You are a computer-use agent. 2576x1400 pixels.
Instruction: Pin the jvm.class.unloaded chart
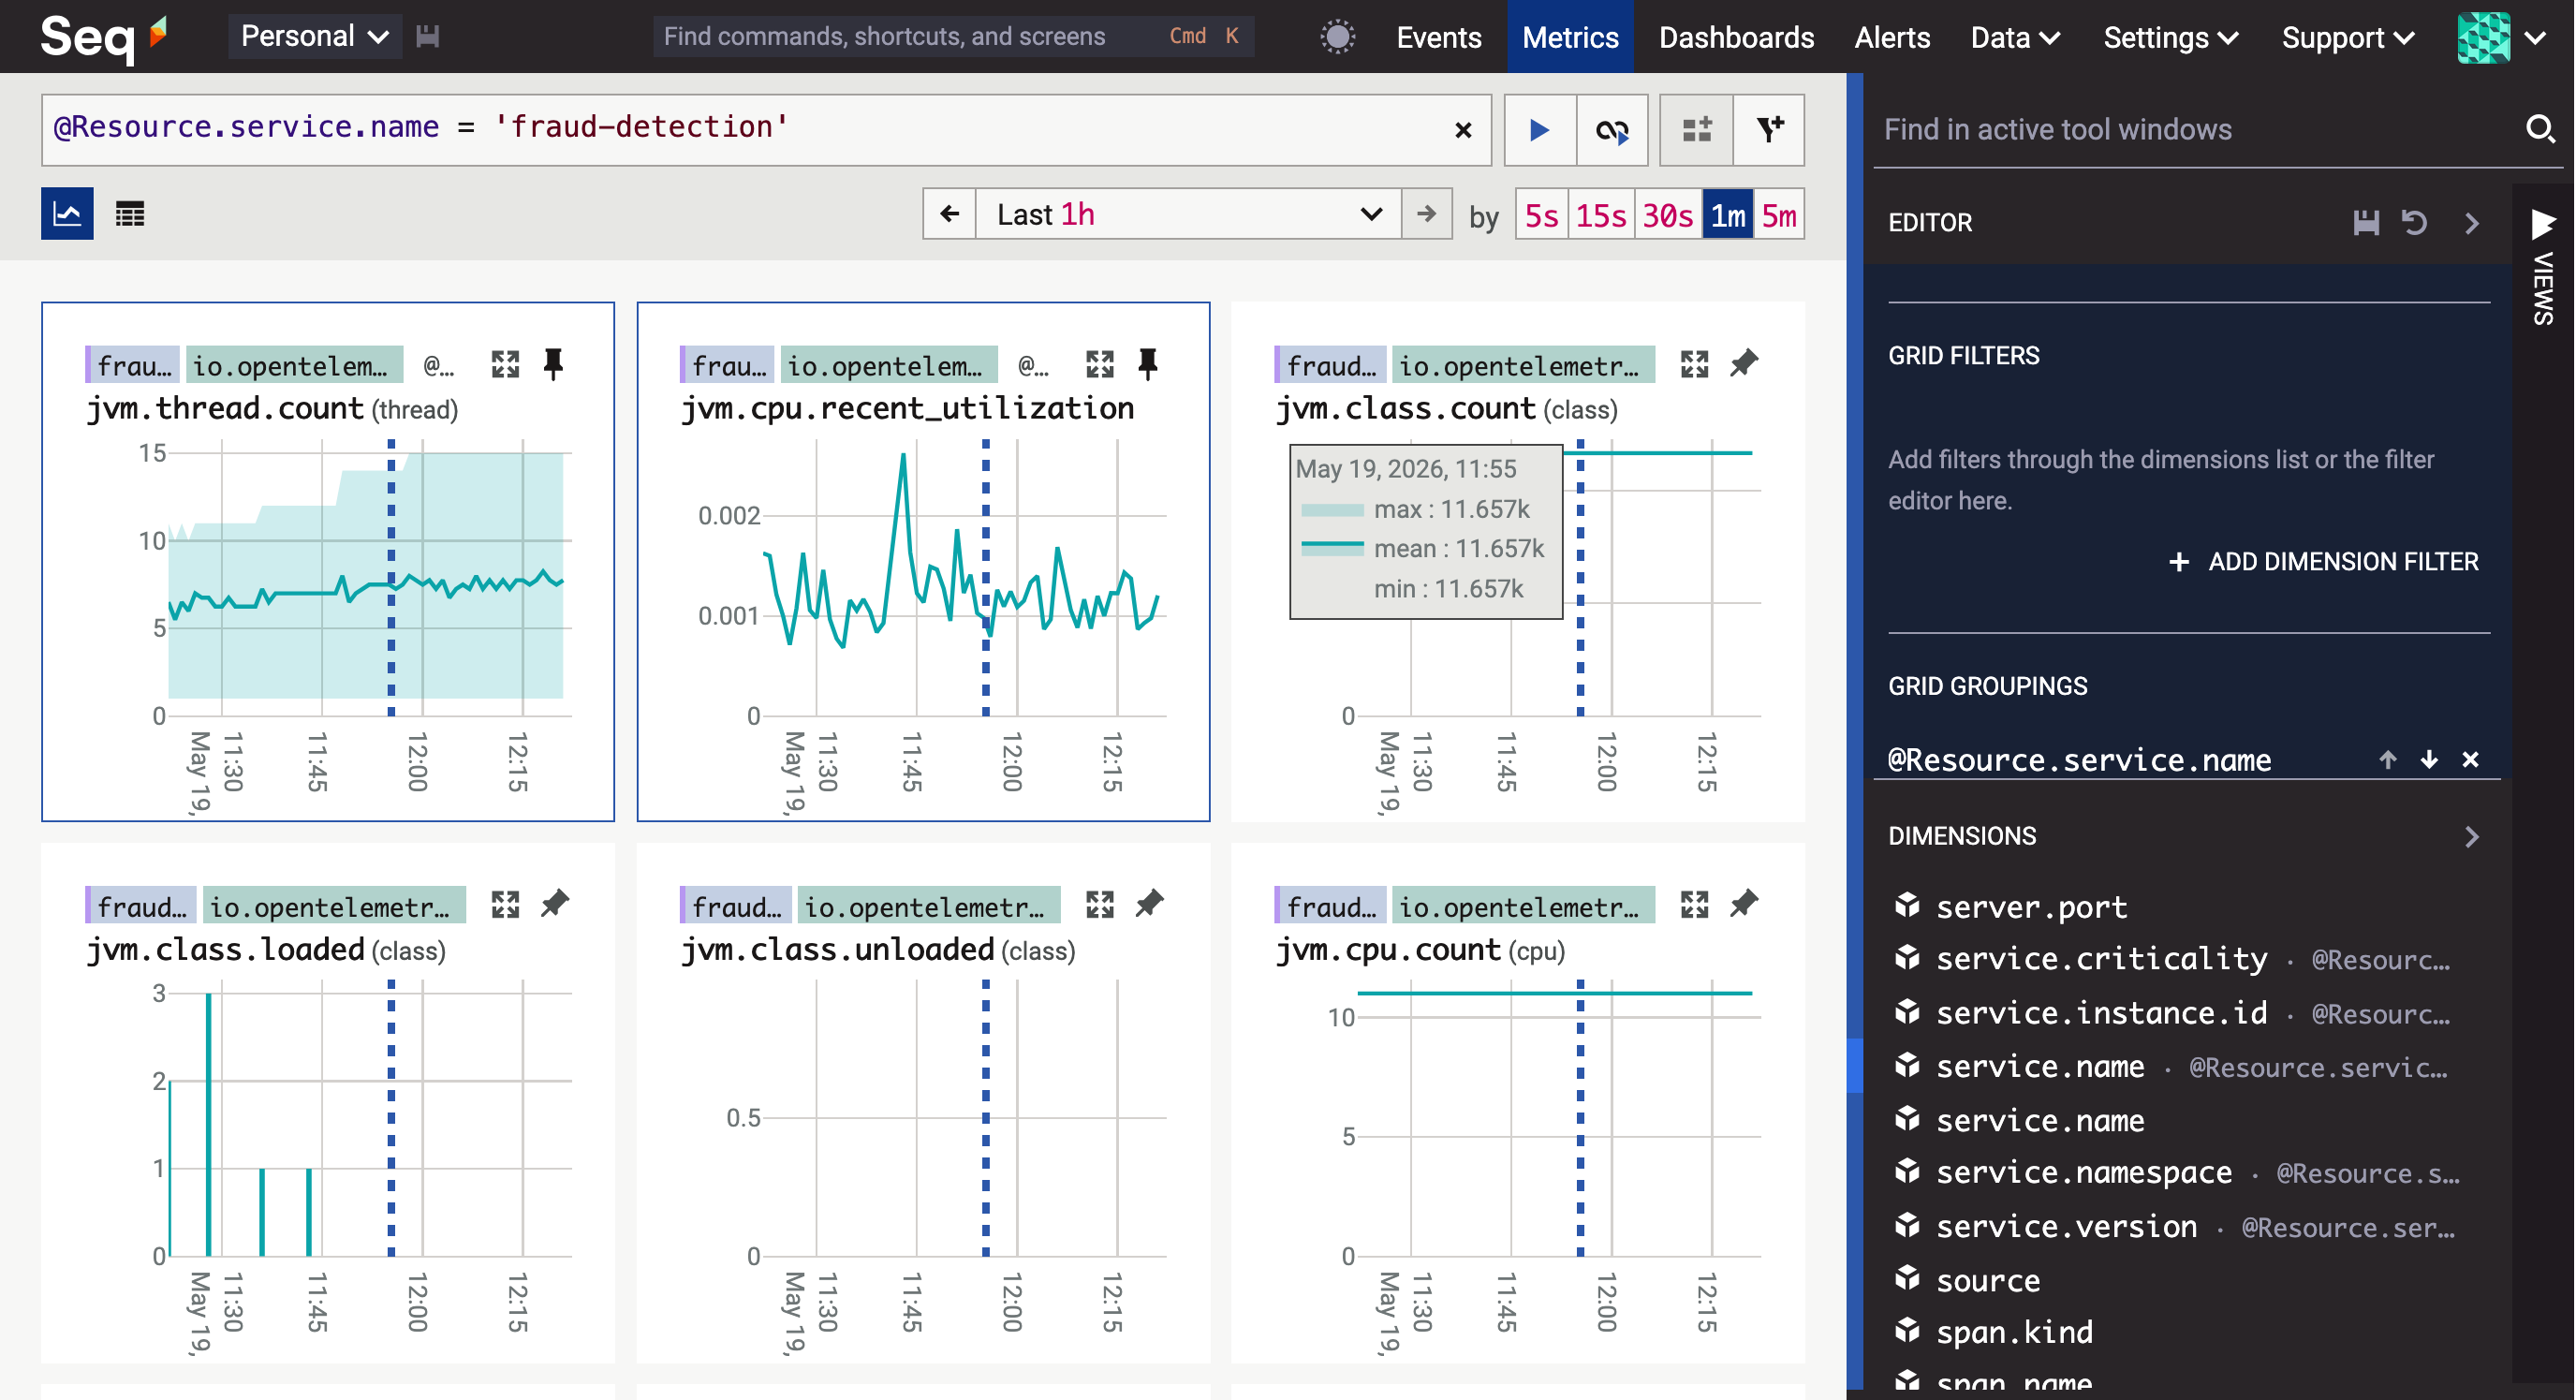(1149, 905)
